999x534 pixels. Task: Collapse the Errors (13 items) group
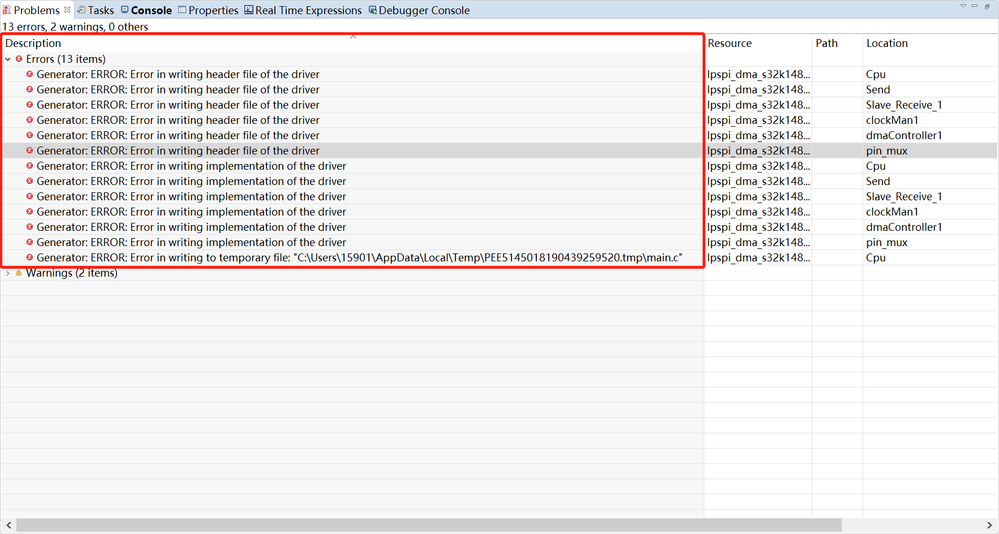click(8, 59)
